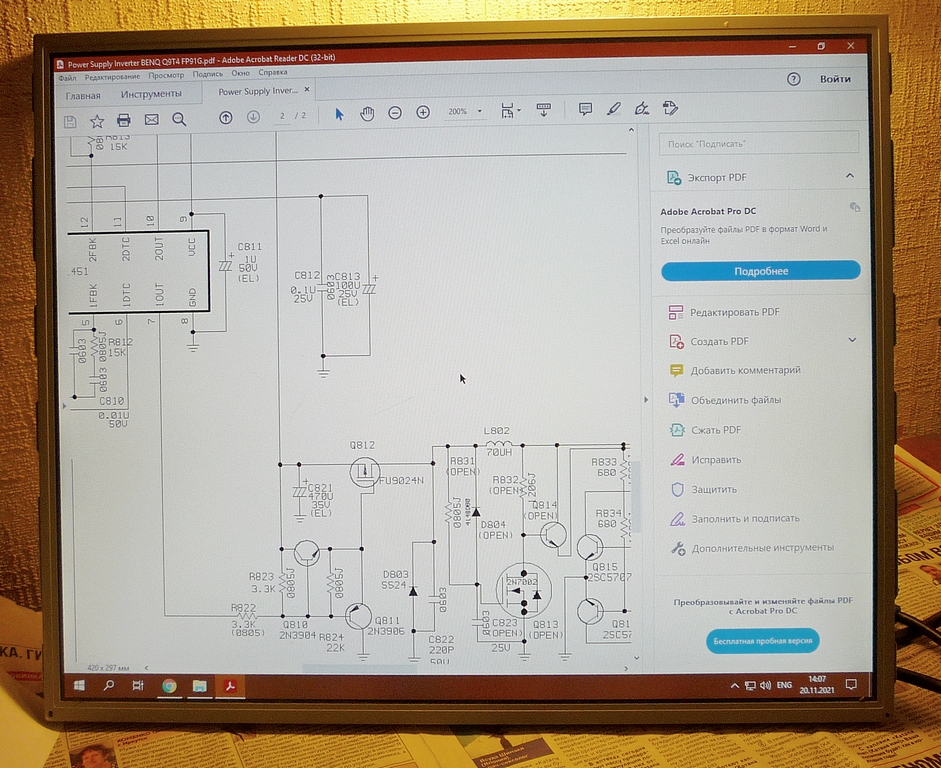Image resolution: width=941 pixels, height=768 pixels.
Task: Collapse the Экспорт PDF section
Action: pyautogui.click(x=850, y=176)
